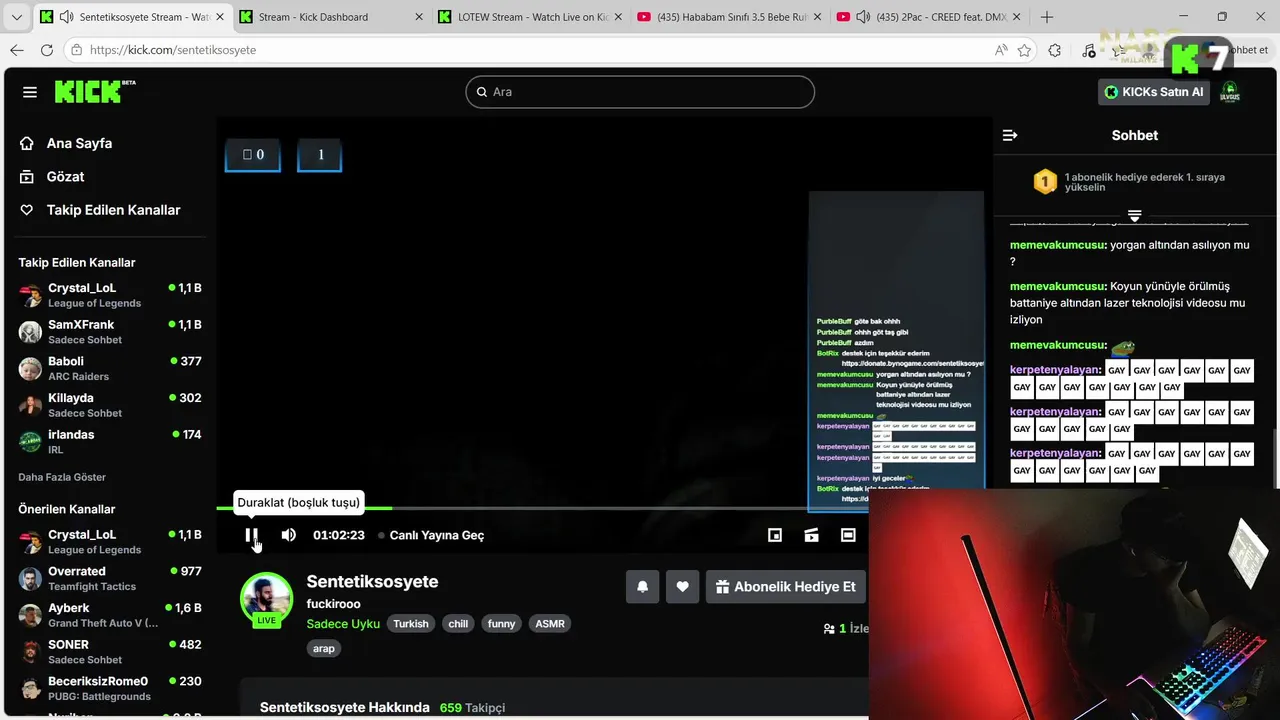Click Canlı Yayına Geç to go live
The height and width of the screenshot is (720, 1280).
point(431,535)
